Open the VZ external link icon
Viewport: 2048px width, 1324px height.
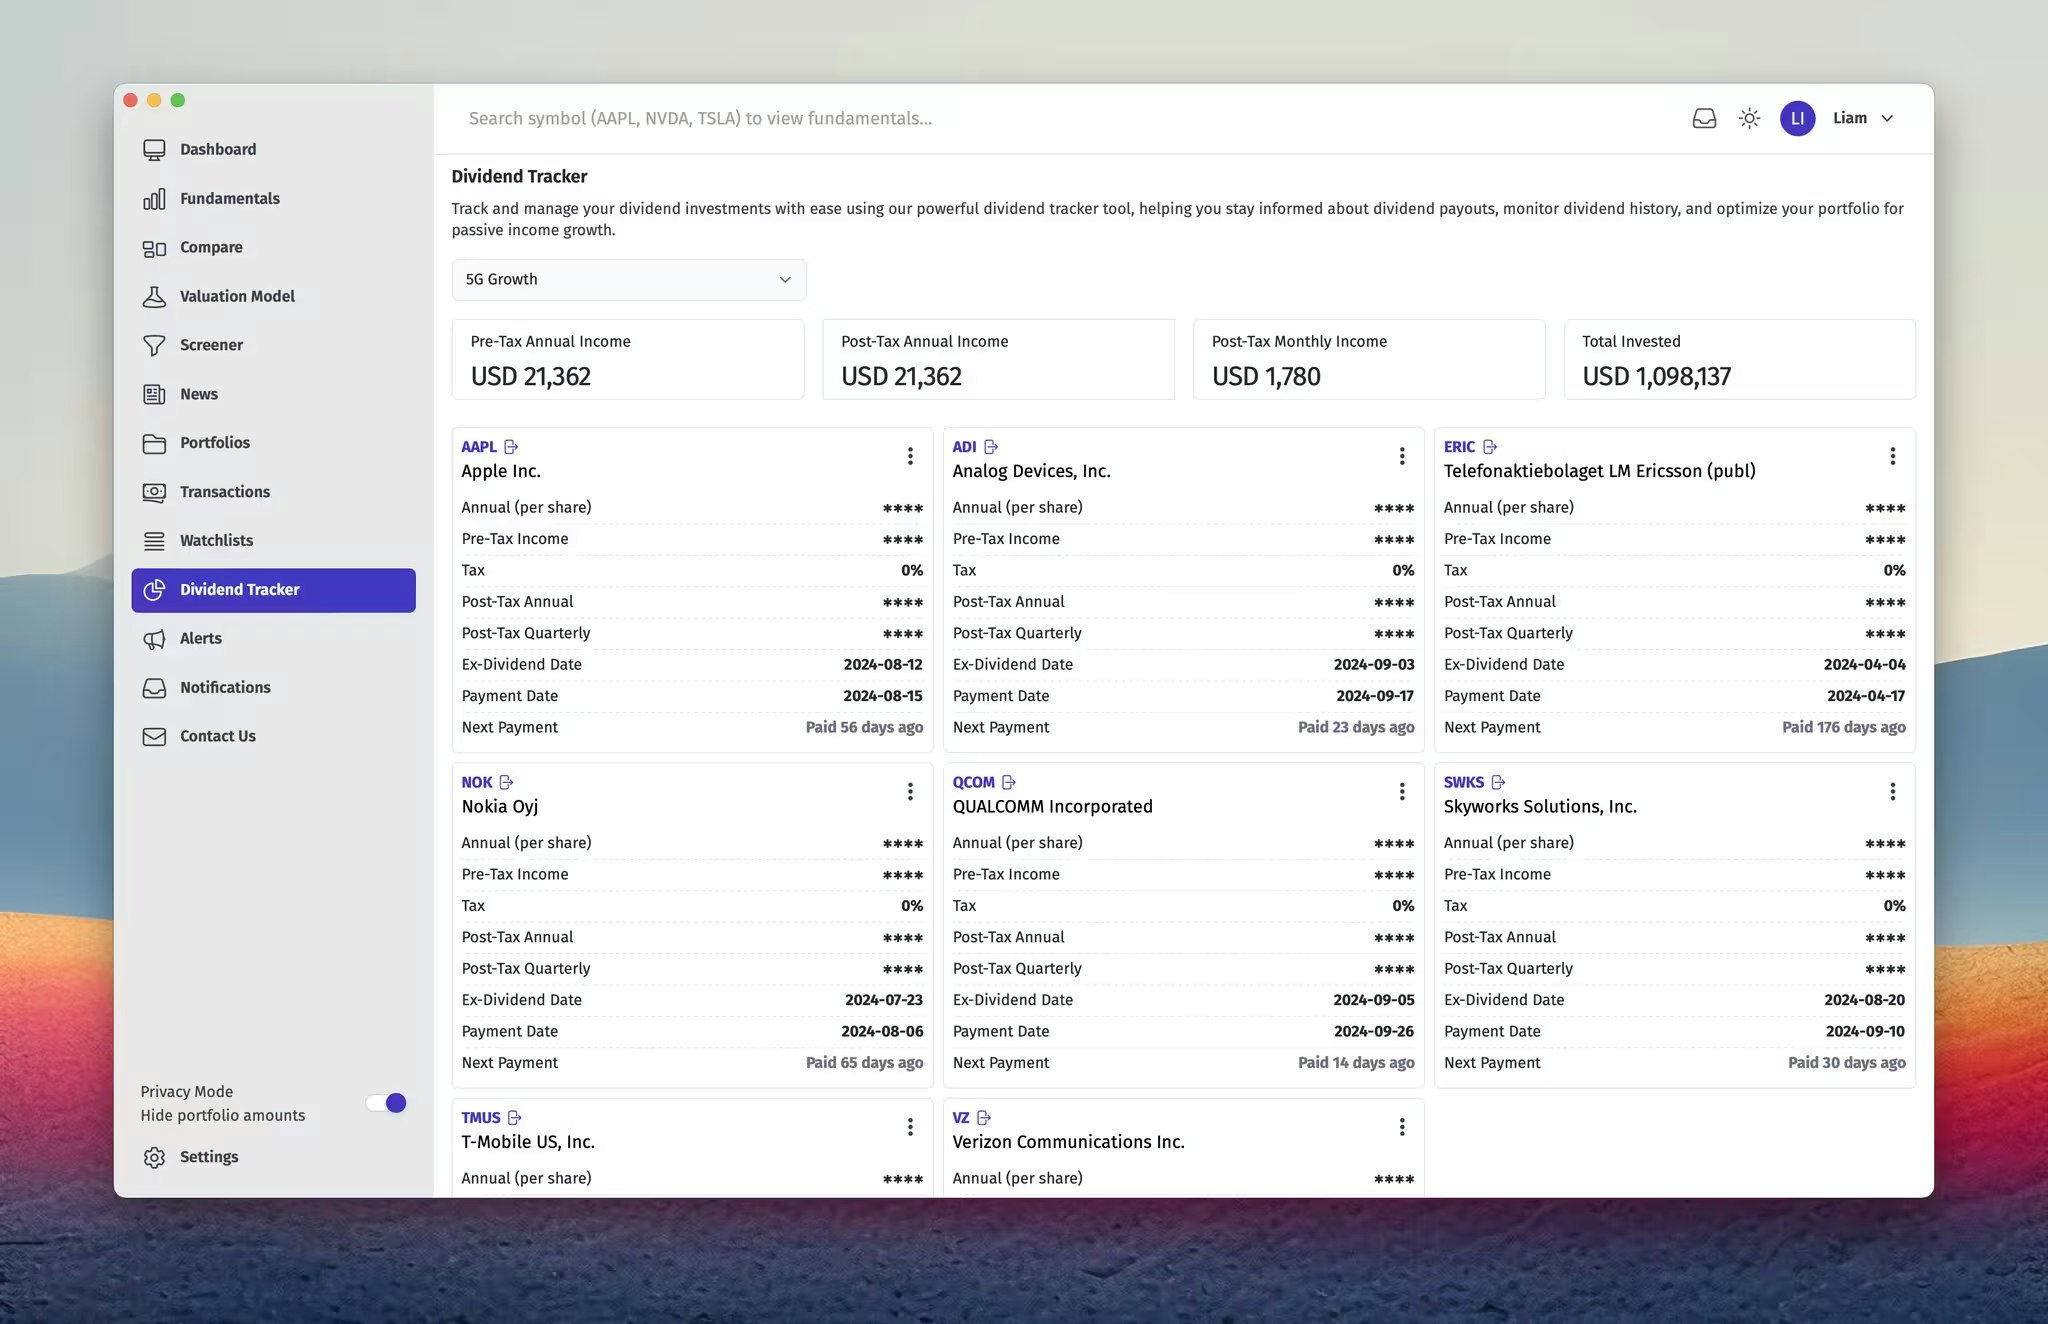984,1118
